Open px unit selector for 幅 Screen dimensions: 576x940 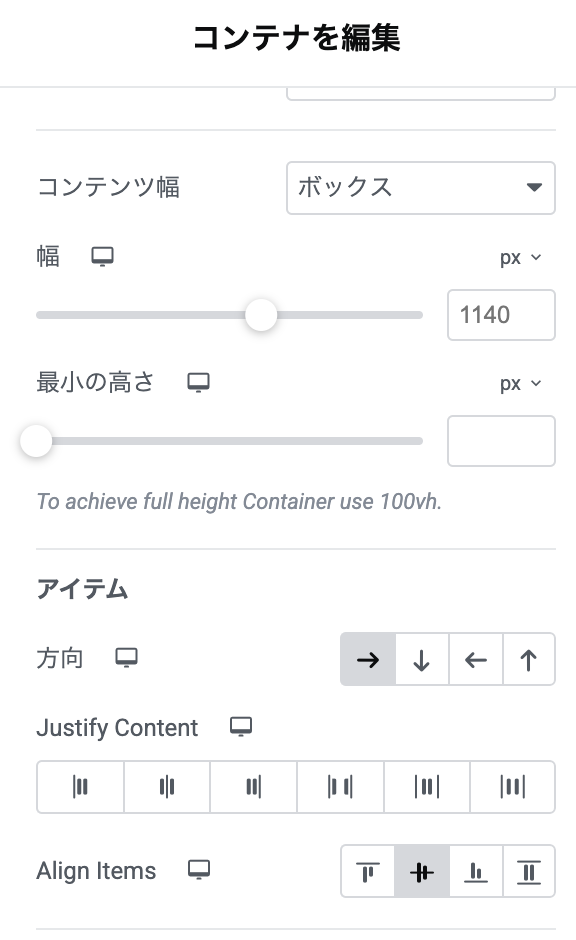pos(520,258)
